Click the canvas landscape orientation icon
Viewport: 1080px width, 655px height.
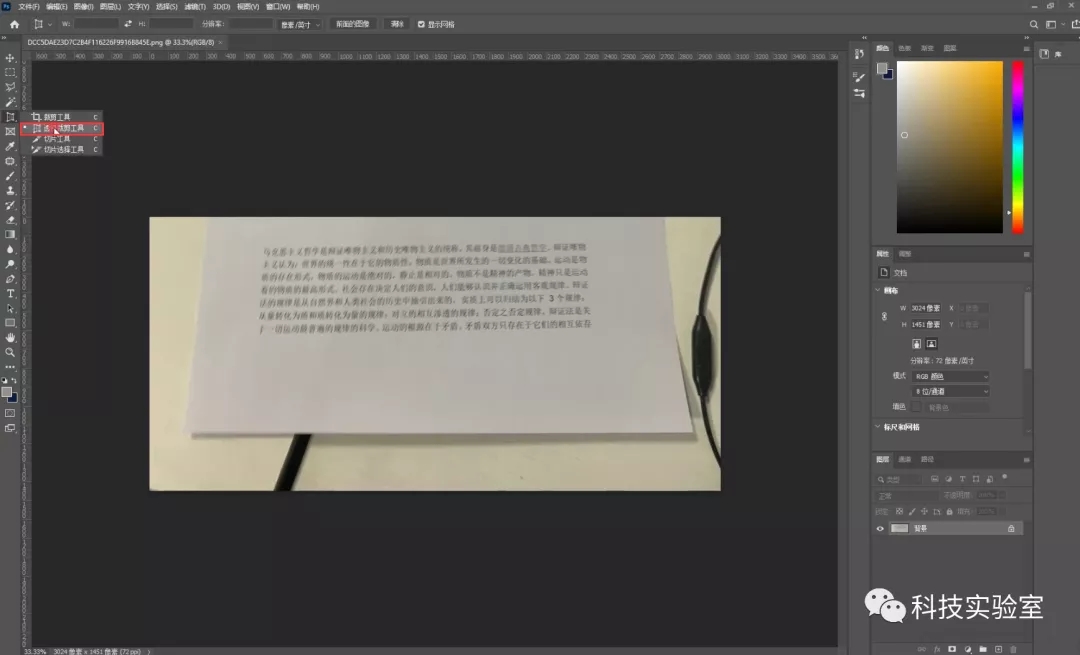[x=931, y=344]
